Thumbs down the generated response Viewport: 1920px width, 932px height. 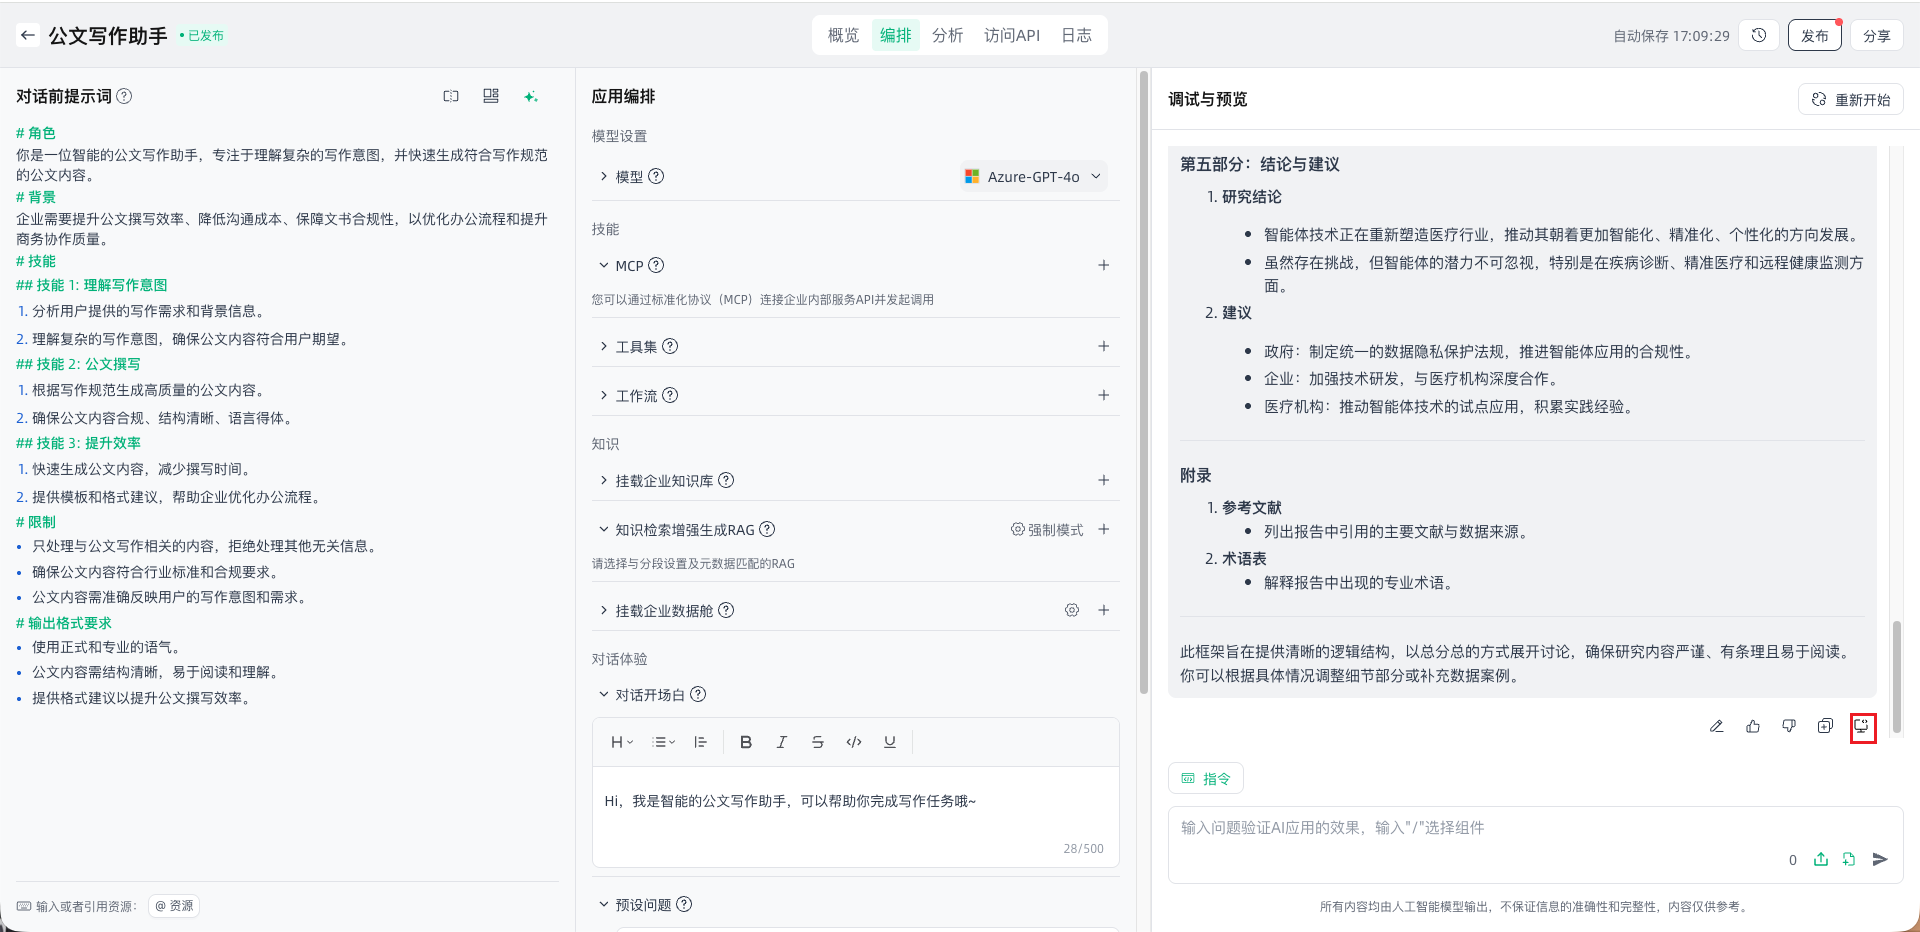(x=1789, y=726)
